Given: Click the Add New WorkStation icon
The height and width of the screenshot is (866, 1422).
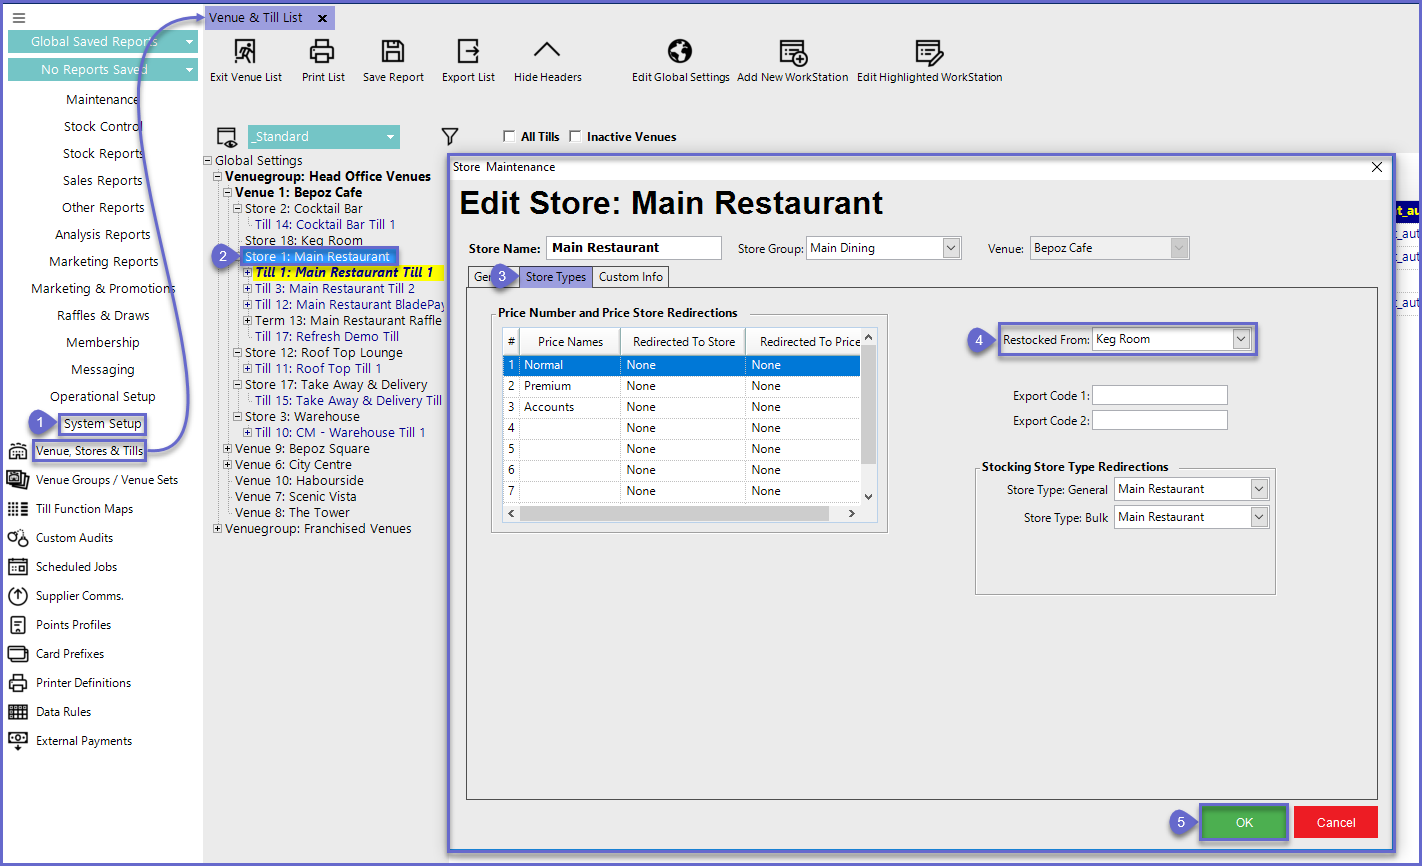Looking at the screenshot, I should (792, 52).
